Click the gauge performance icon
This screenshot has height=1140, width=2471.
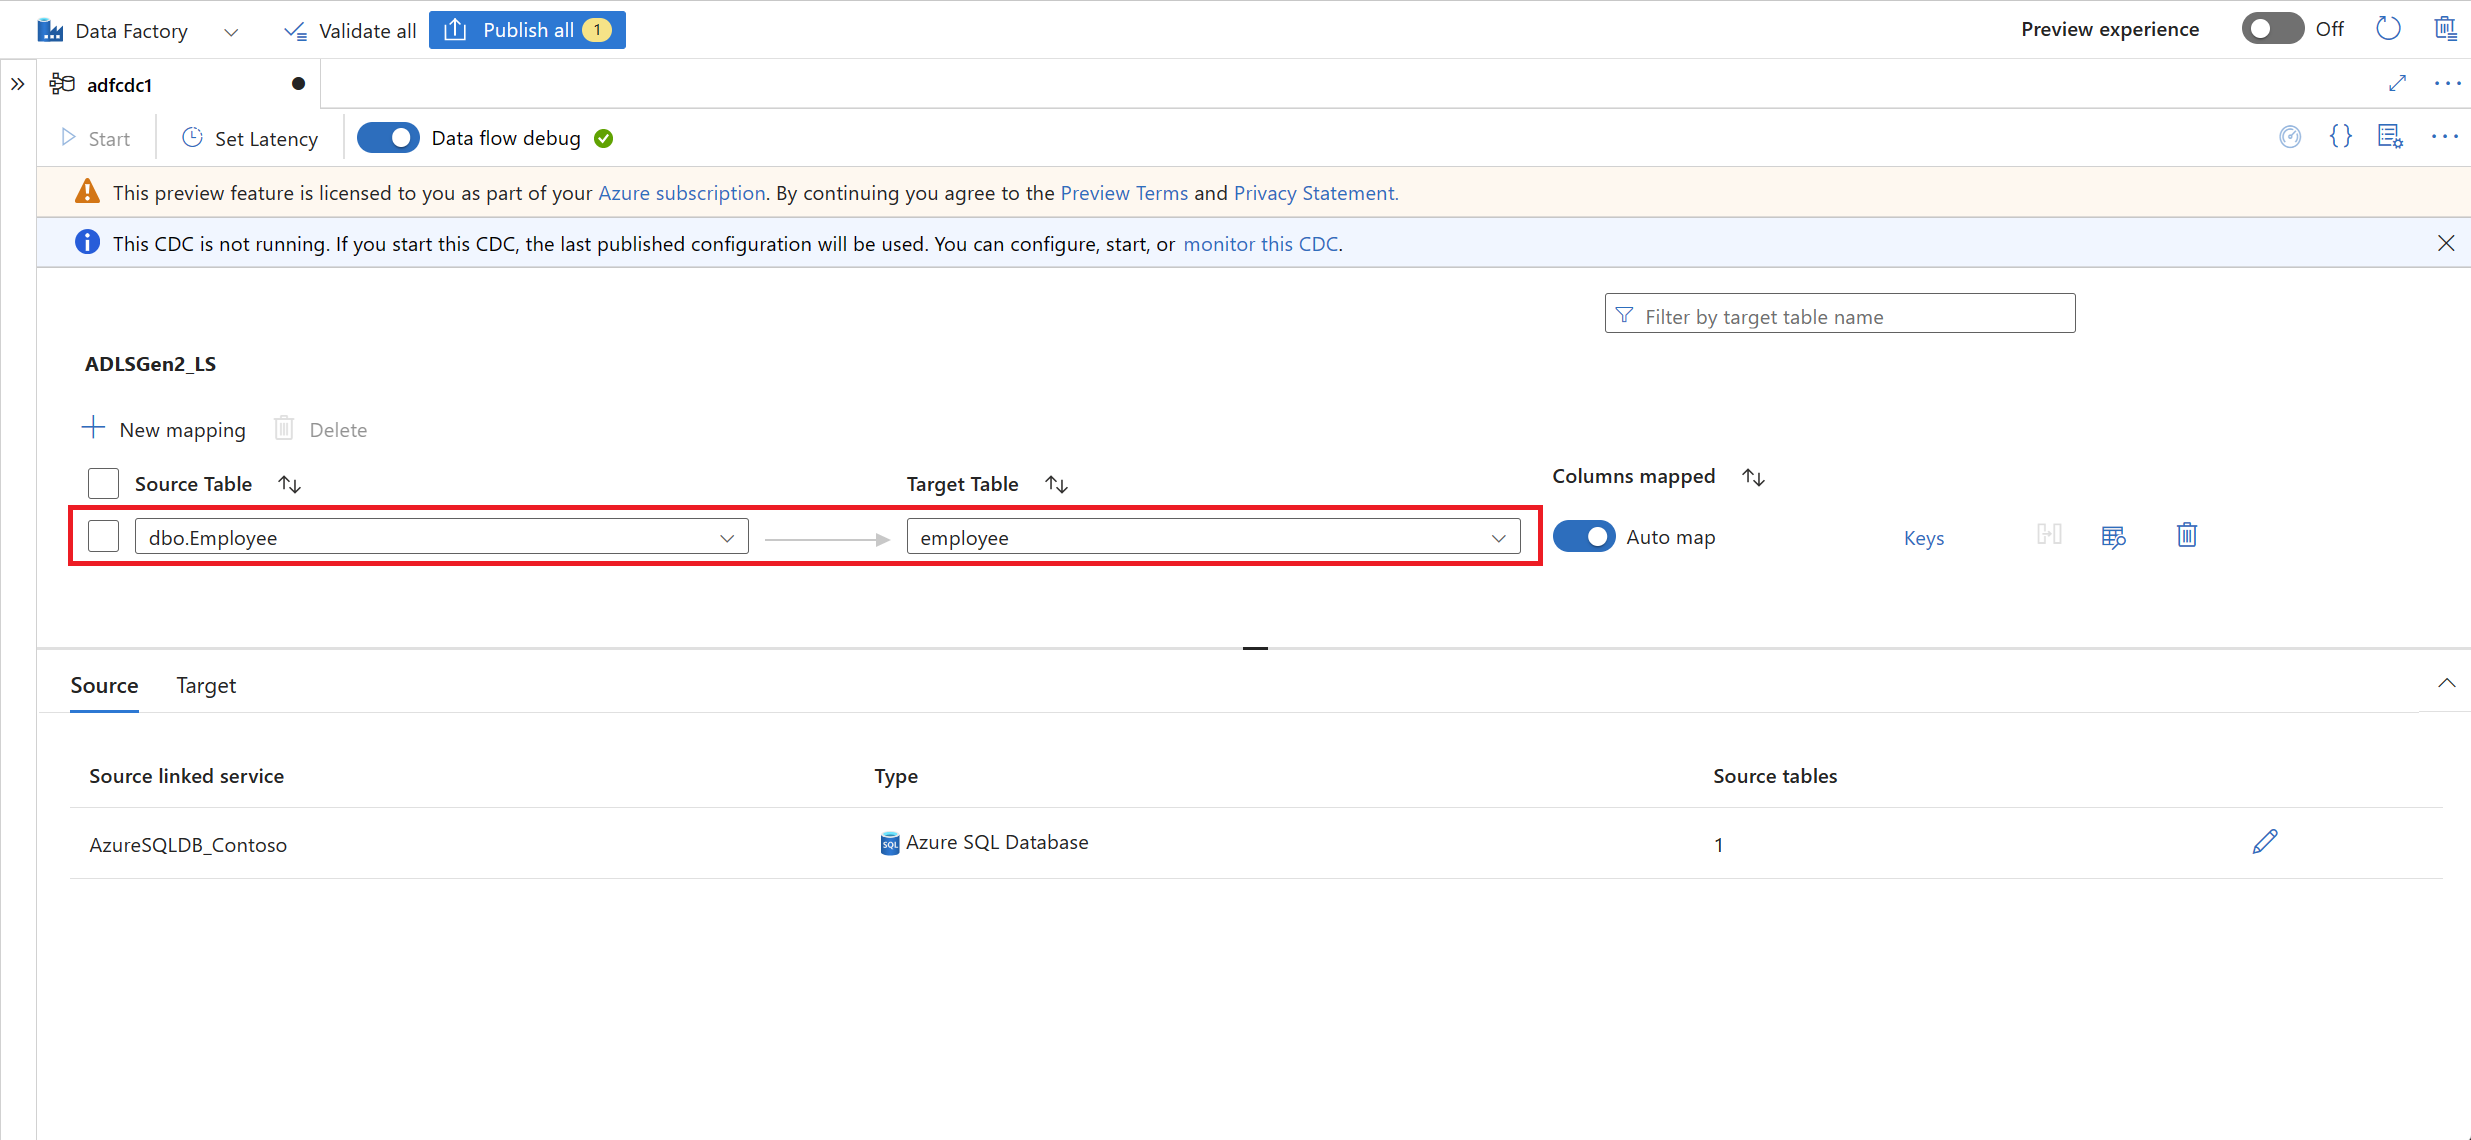click(2291, 137)
